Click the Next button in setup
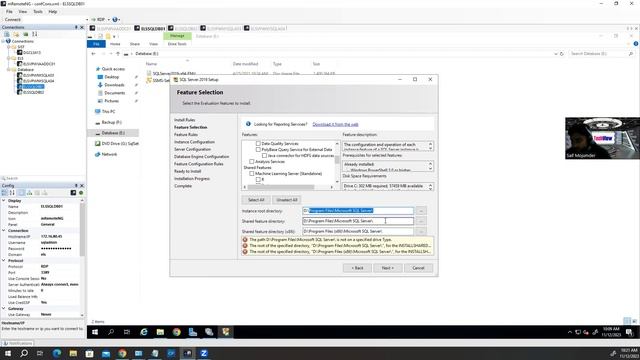The width and height of the screenshot is (640, 360). (x=387, y=268)
